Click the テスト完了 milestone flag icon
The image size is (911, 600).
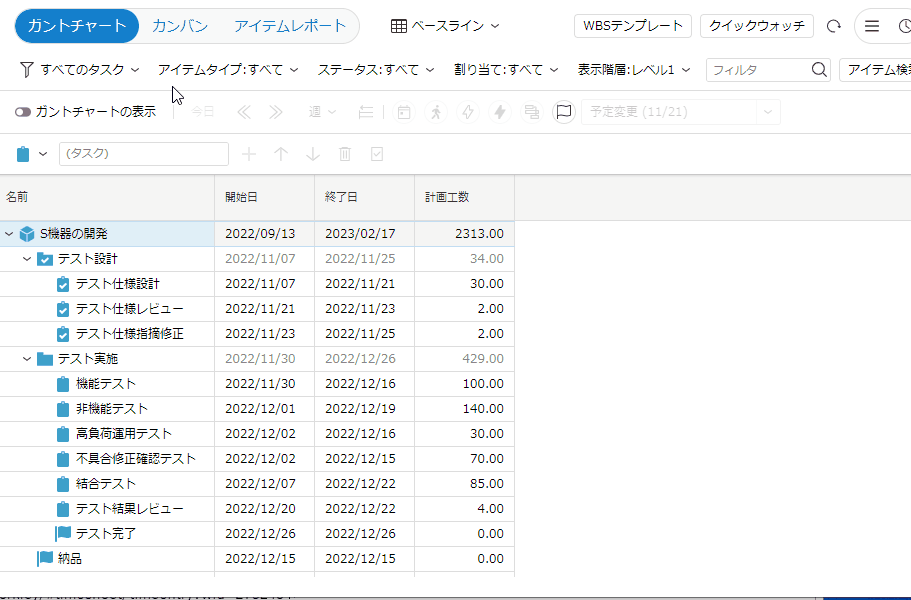[64, 534]
